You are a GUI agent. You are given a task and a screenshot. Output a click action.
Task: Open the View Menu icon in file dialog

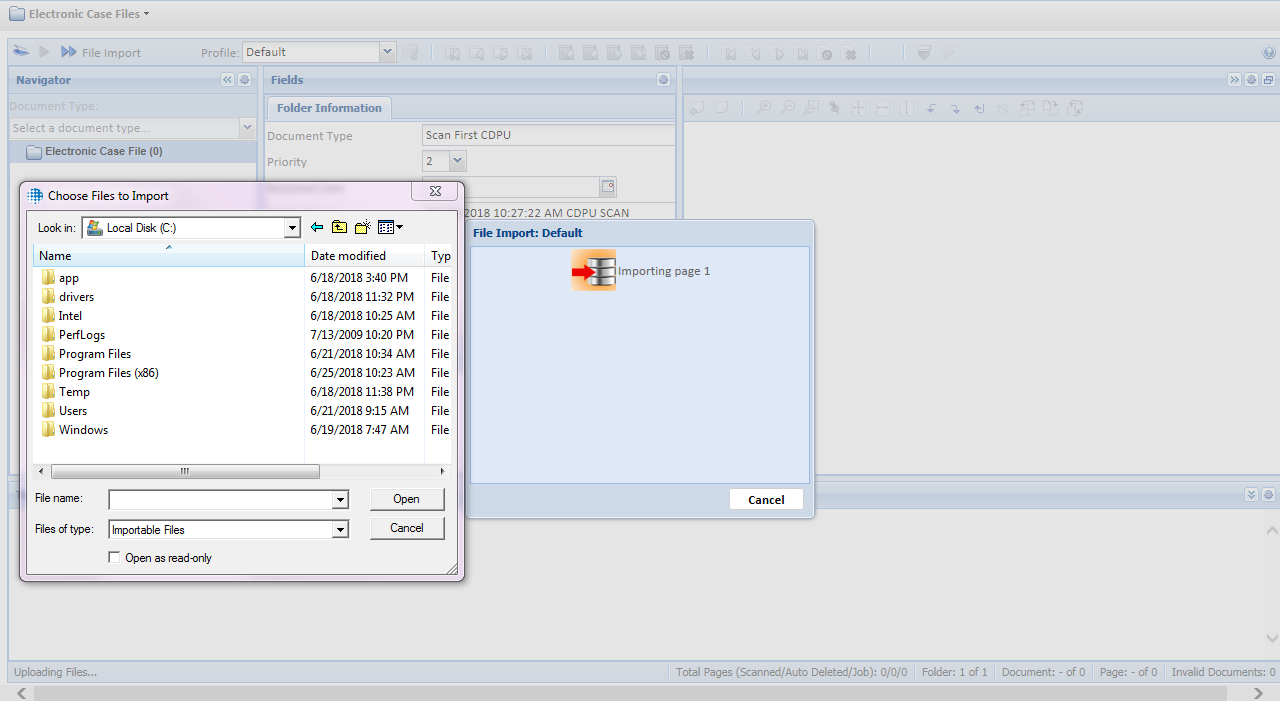pyautogui.click(x=390, y=227)
